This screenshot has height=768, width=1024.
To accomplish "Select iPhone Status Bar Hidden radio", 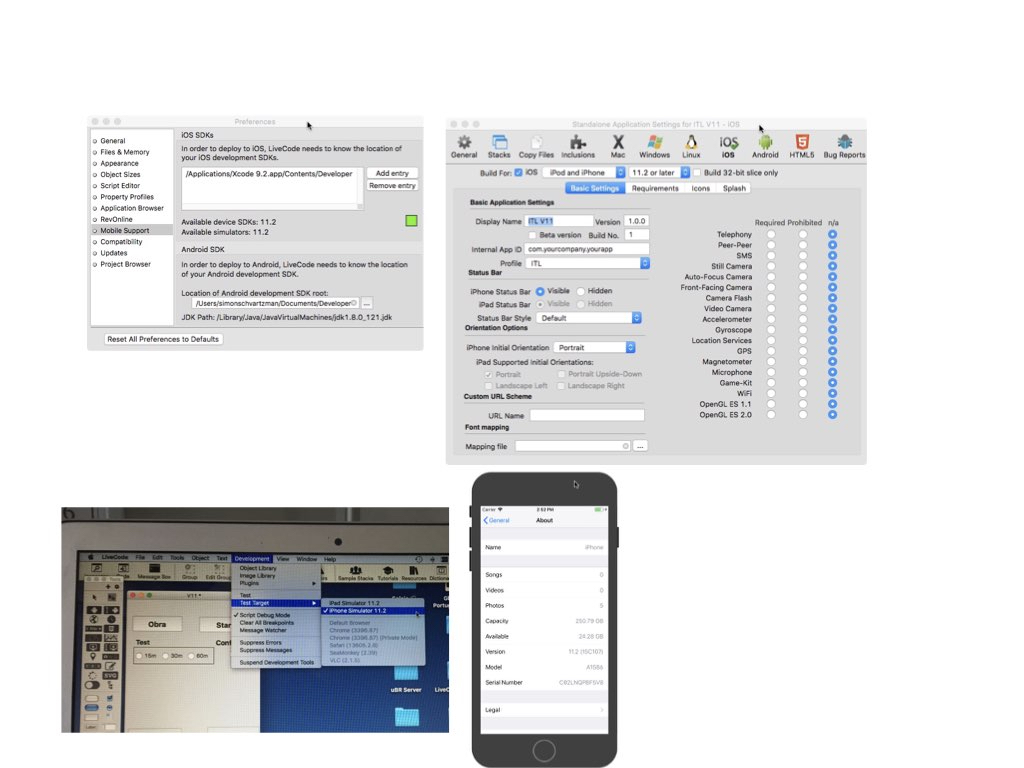I will (581, 291).
